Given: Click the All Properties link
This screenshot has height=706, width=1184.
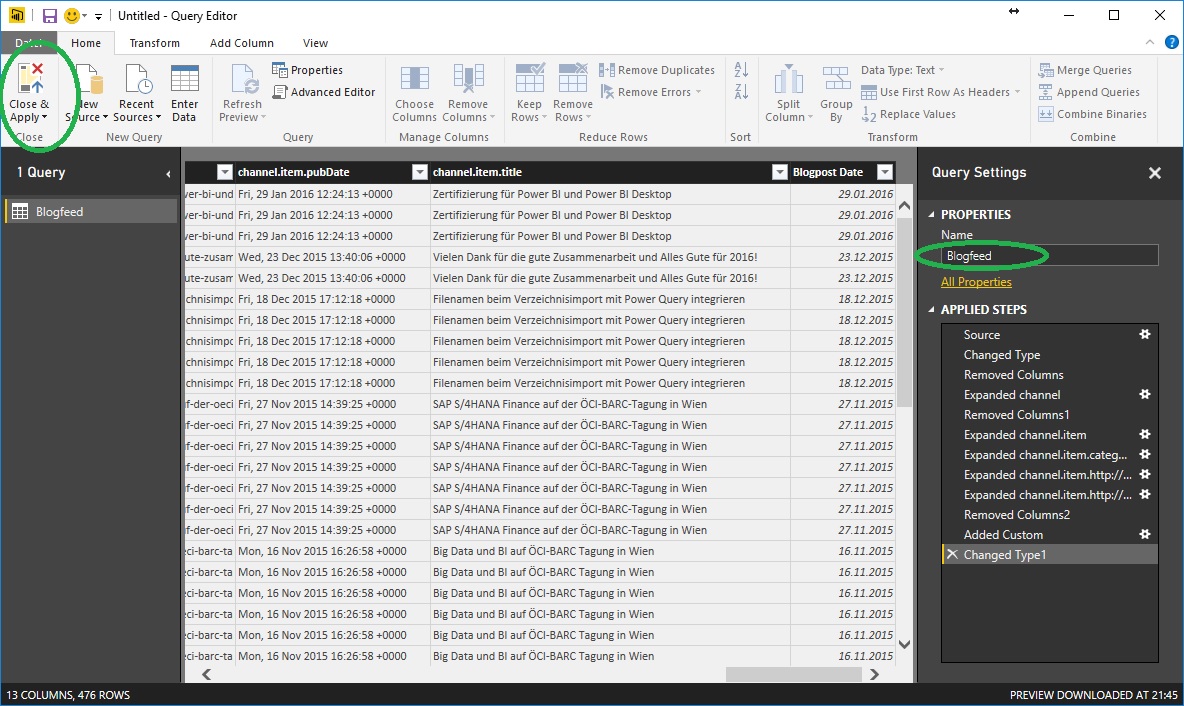Looking at the screenshot, I should 976,282.
